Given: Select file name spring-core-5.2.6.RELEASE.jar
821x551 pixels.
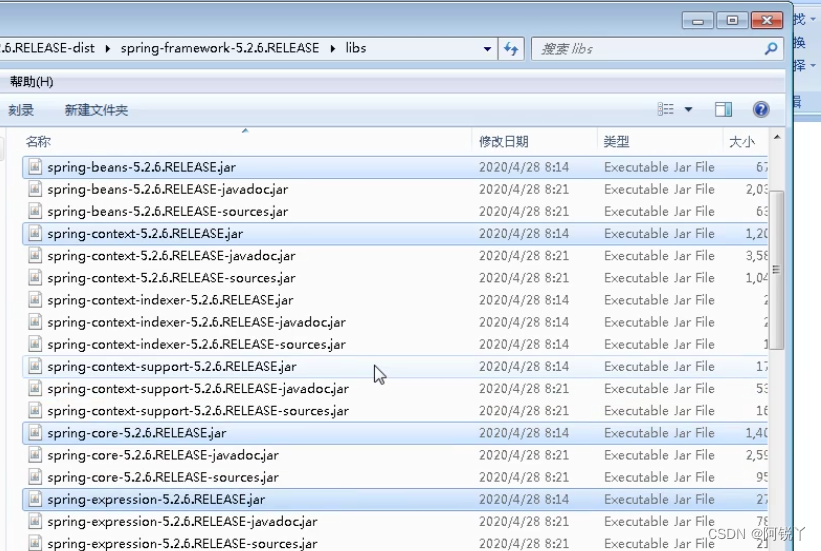Looking at the screenshot, I should point(137,433).
